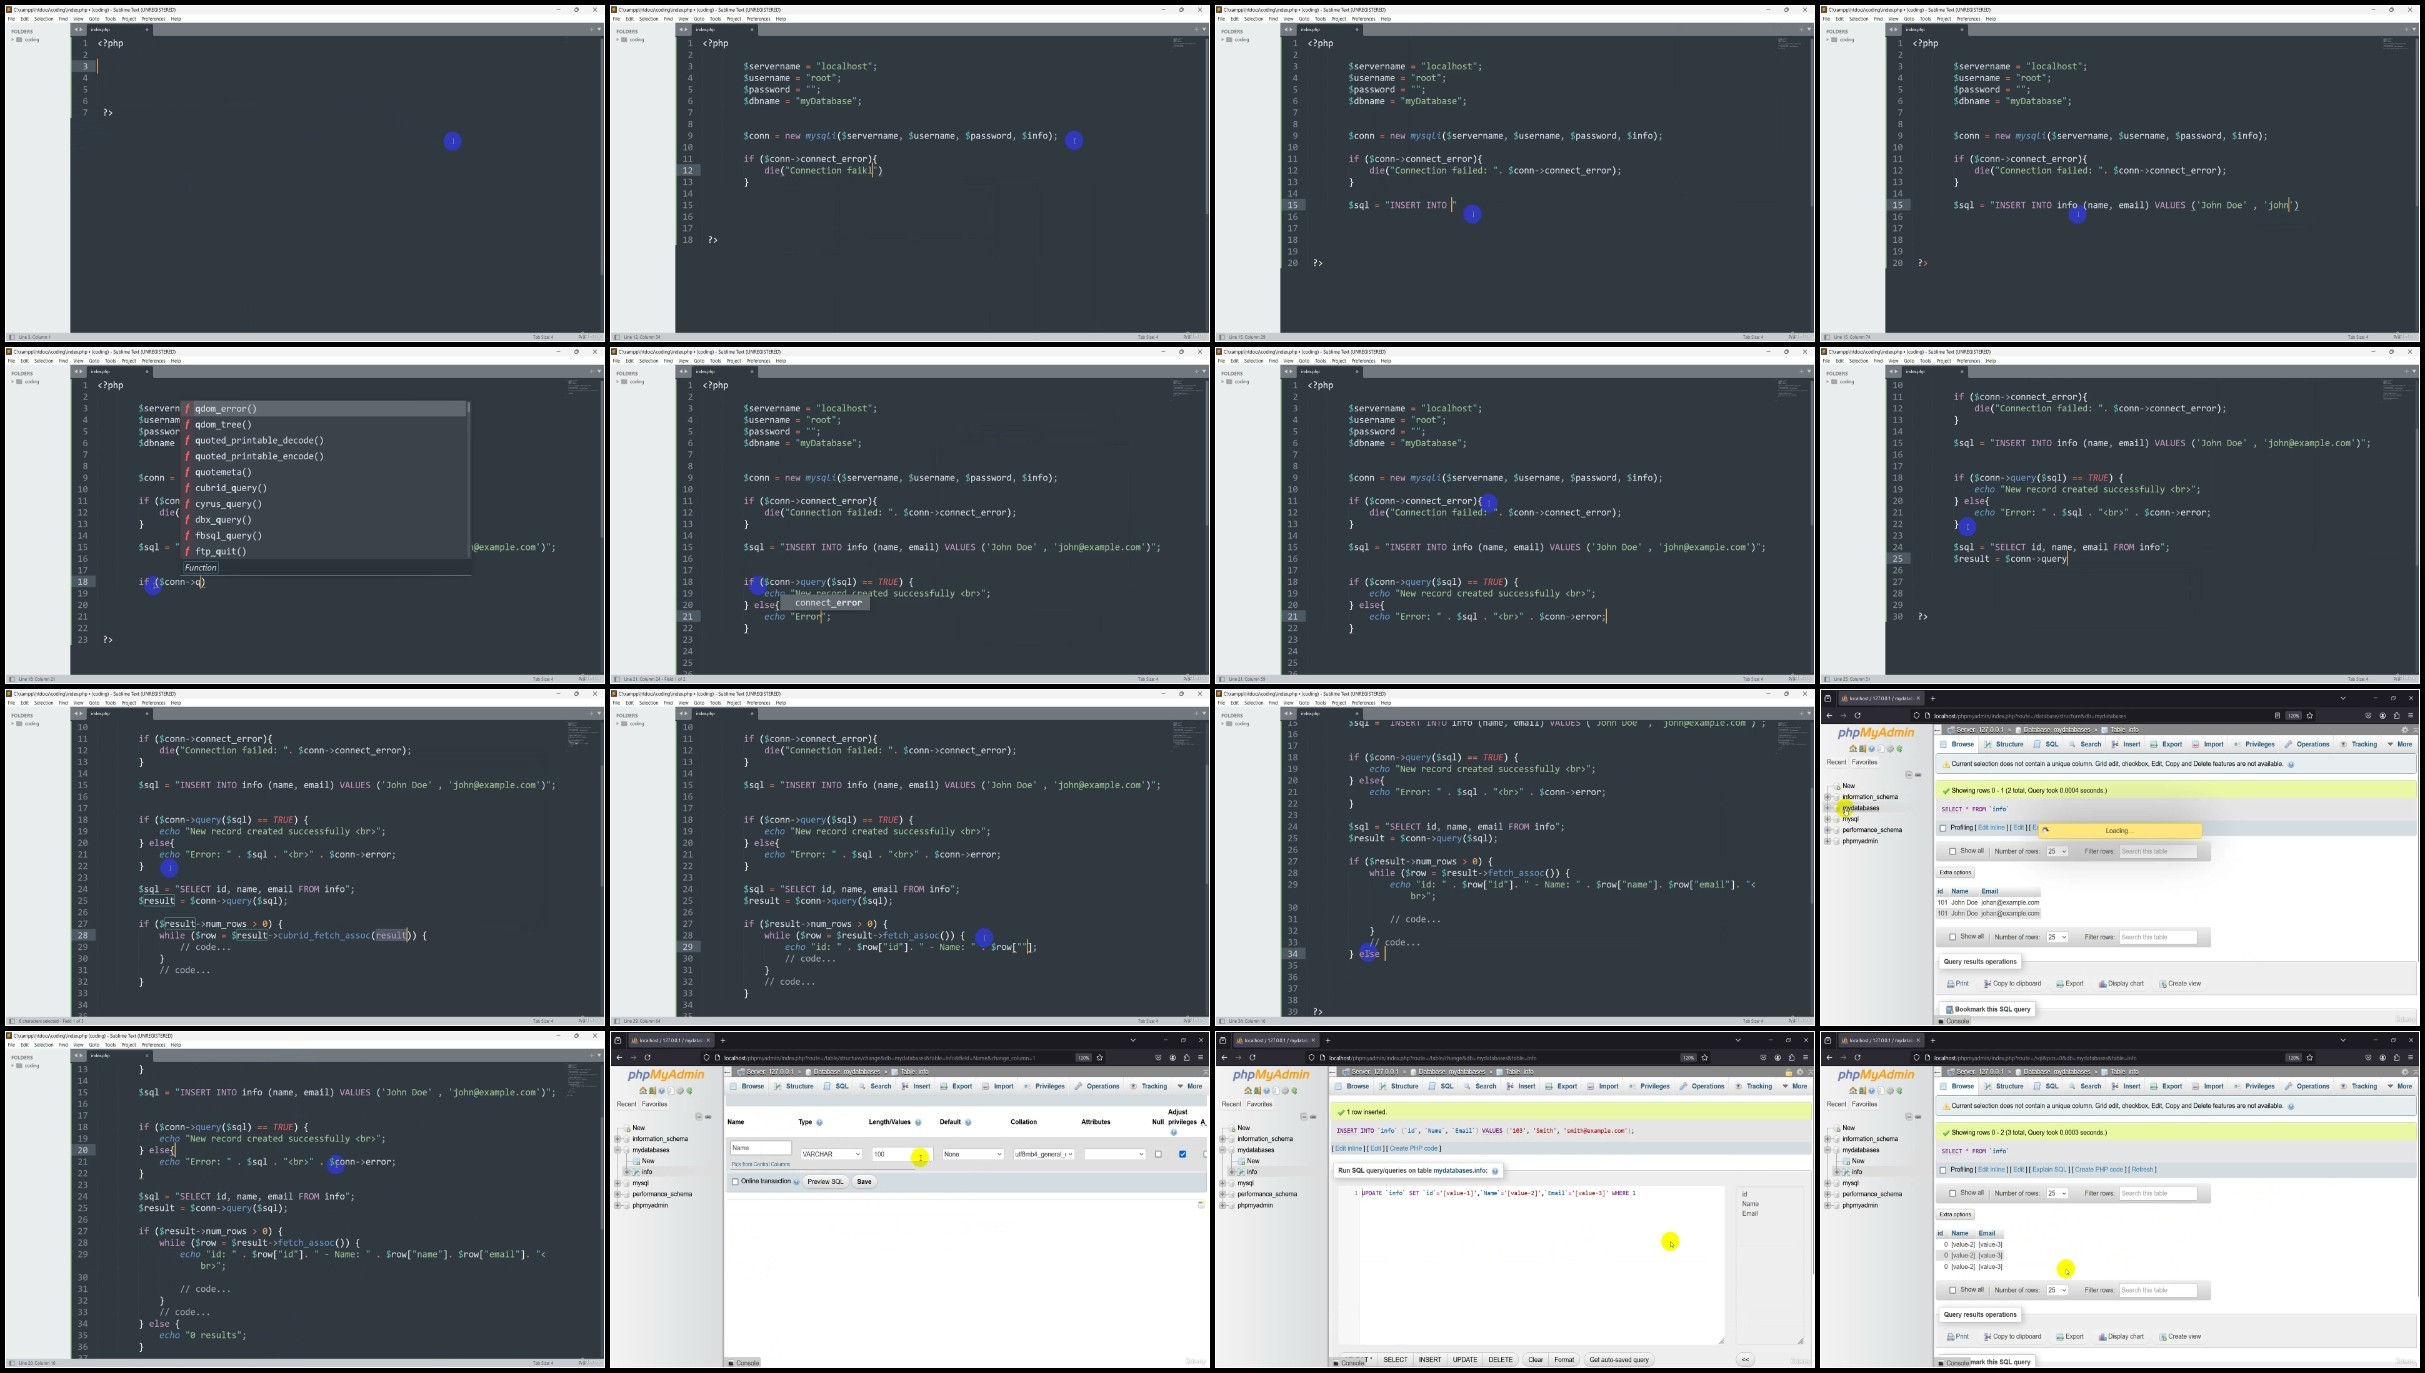This screenshot has height=1373, width=2425.
Task: Click the orange lock icon above 'More'
Action: (1789, 1073)
